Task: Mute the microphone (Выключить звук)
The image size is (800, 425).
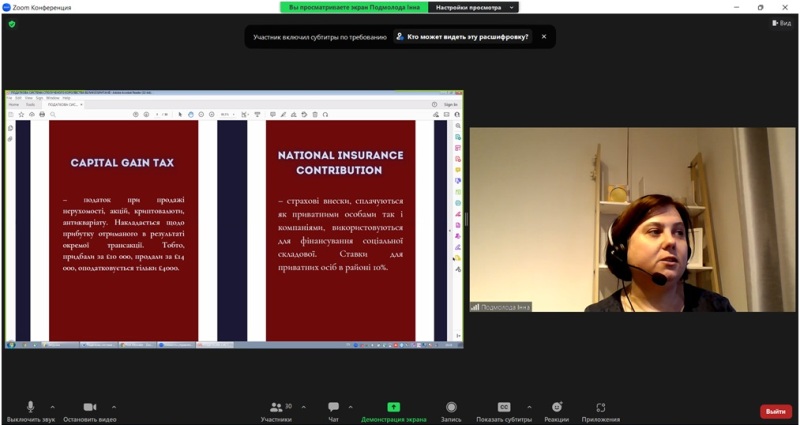Action: point(30,409)
